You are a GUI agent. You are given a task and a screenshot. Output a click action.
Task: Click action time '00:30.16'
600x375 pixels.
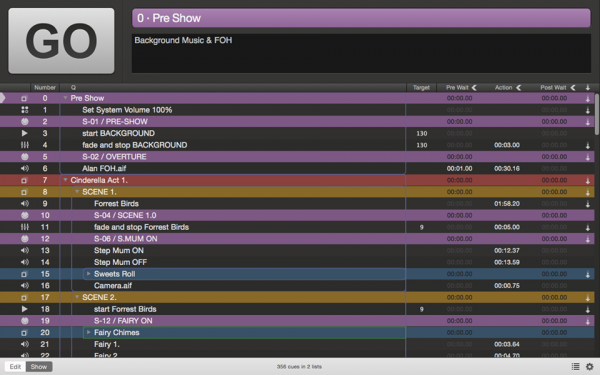click(507, 169)
